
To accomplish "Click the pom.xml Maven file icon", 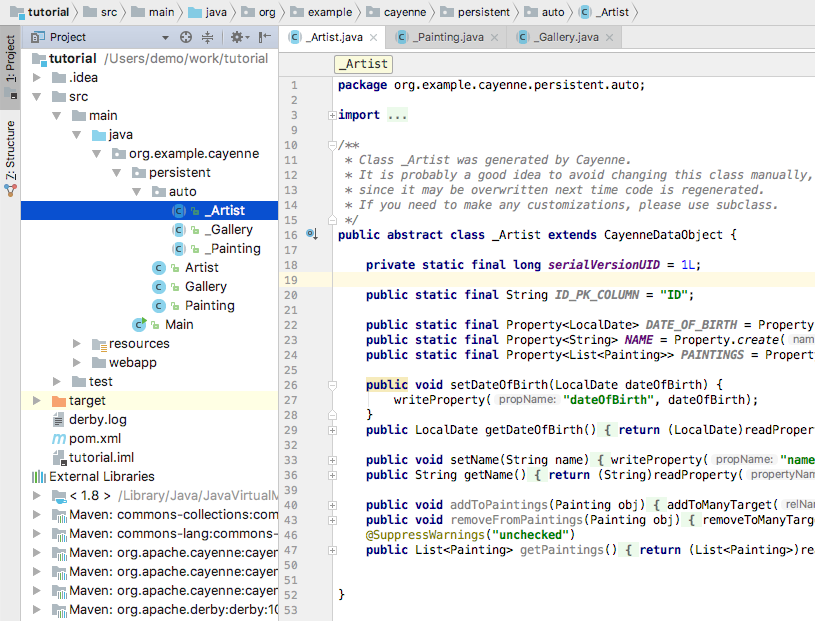I will 59,438.
